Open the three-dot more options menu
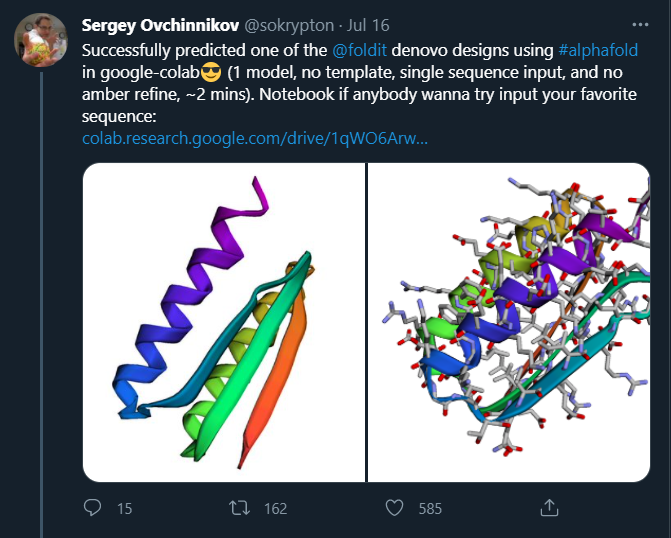671x538 pixels. (640, 25)
